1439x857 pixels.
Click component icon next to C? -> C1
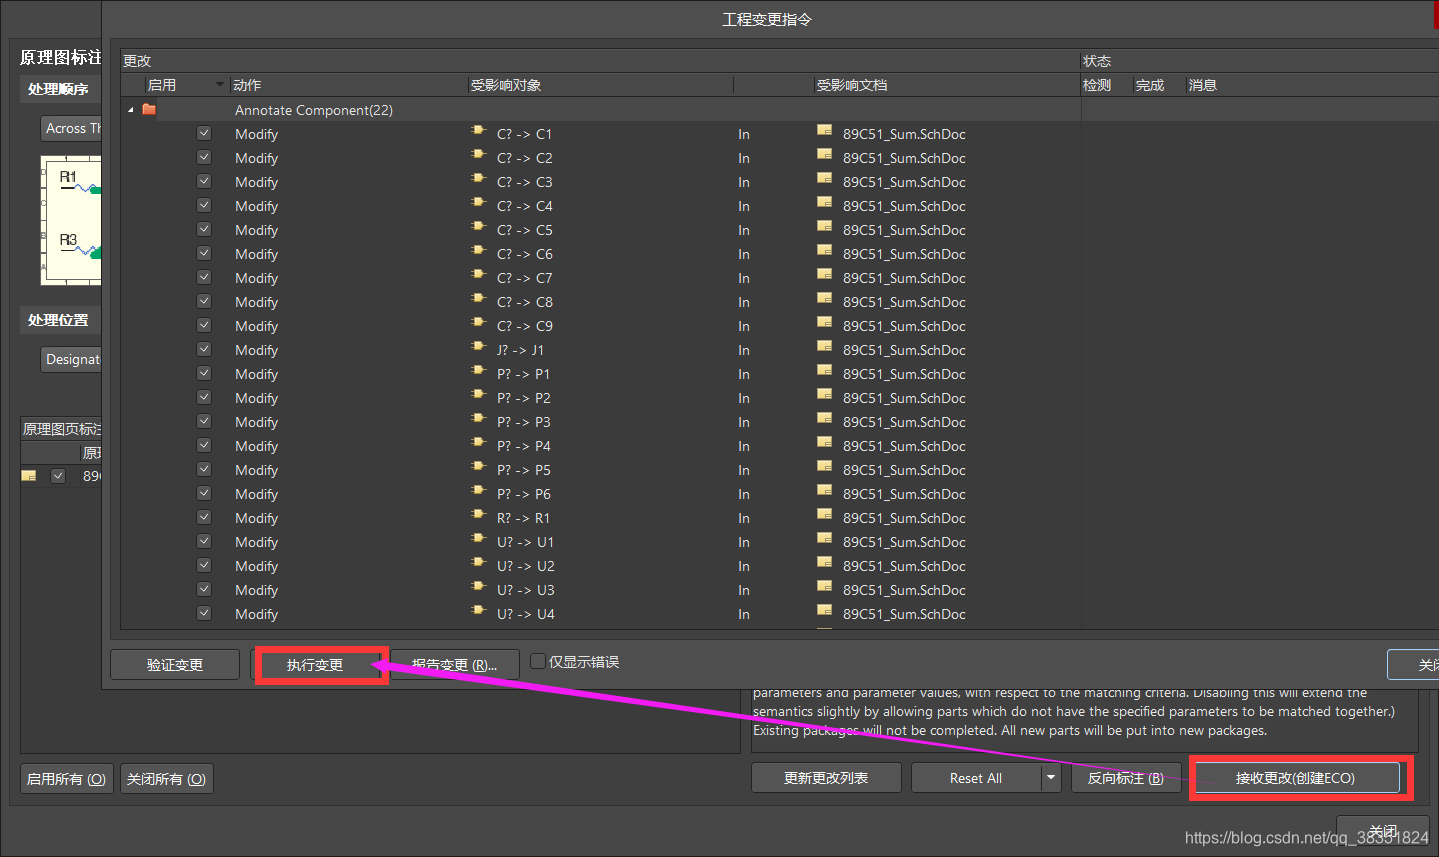tap(478, 132)
